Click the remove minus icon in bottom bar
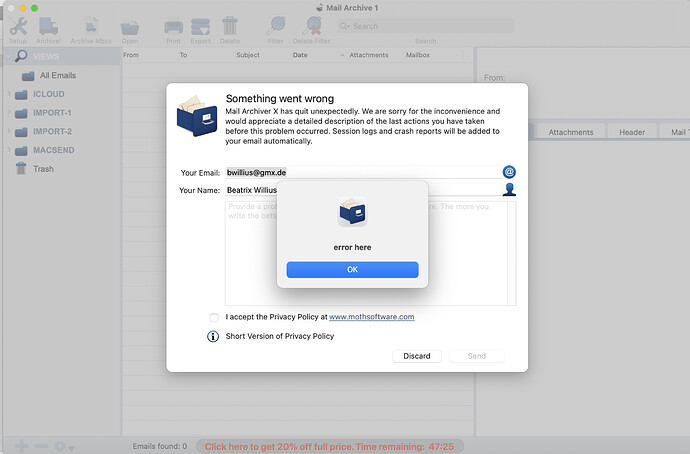The image size is (690, 454). 41,446
